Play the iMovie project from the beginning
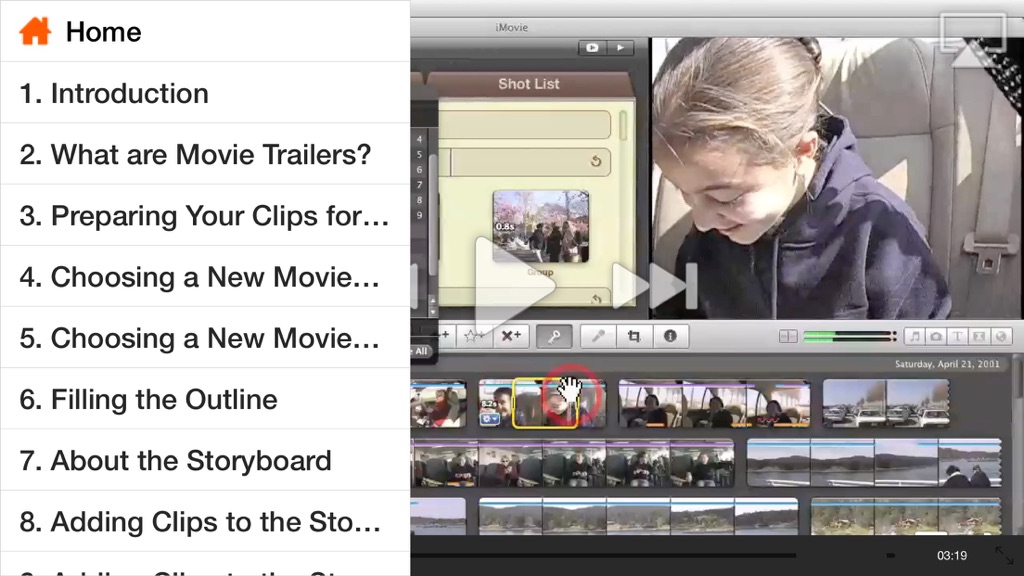1024x576 pixels. coord(620,48)
